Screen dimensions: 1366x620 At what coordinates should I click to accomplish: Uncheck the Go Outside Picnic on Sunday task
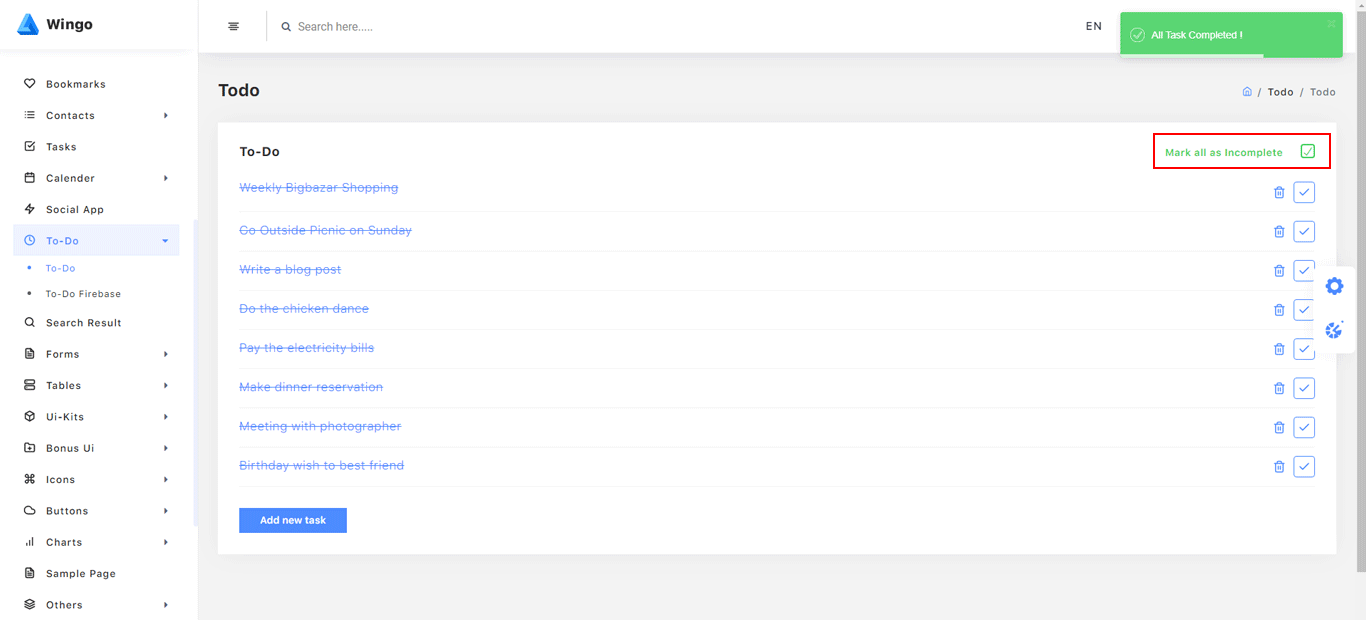(1304, 232)
